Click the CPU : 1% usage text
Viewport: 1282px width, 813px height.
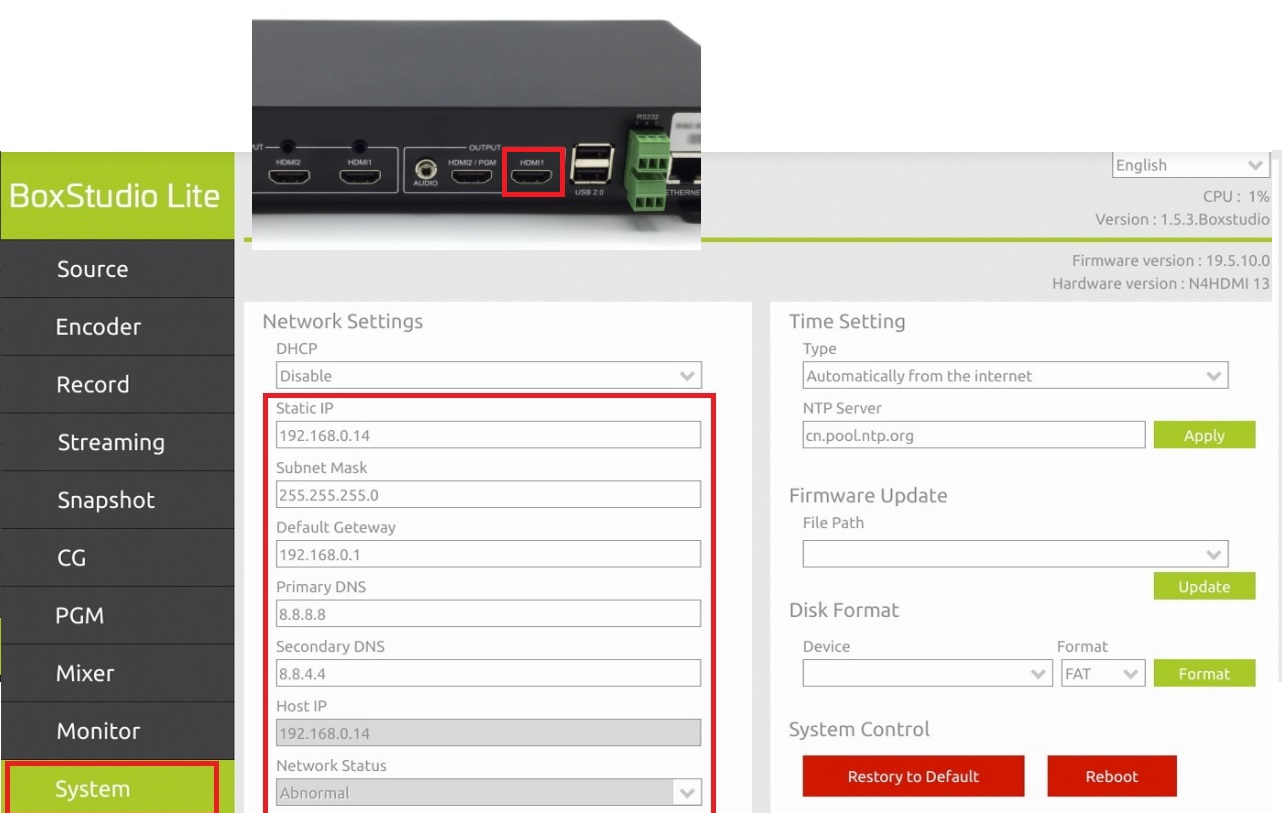click(x=1235, y=197)
